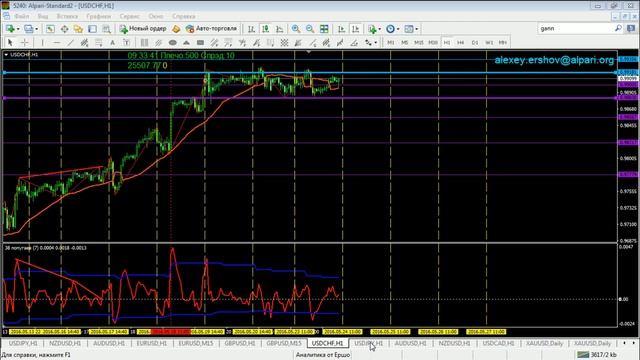Expand the new chart dropdown arrow
This screenshot has height=360, width=640.
pos(18,29)
